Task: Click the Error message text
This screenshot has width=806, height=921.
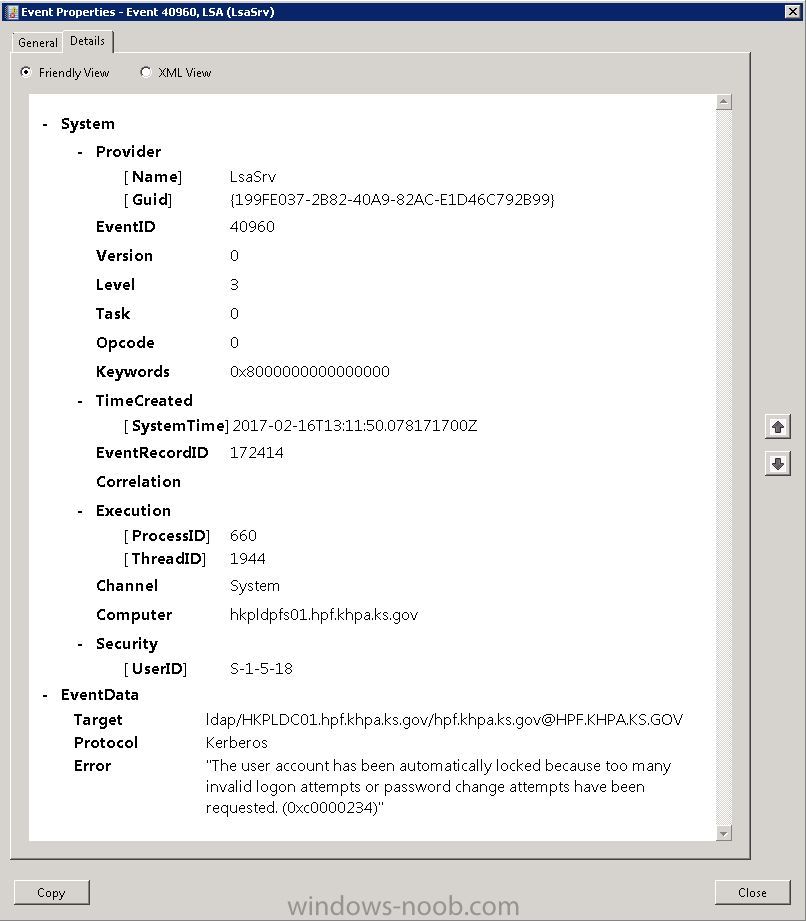Action: click(438, 787)
